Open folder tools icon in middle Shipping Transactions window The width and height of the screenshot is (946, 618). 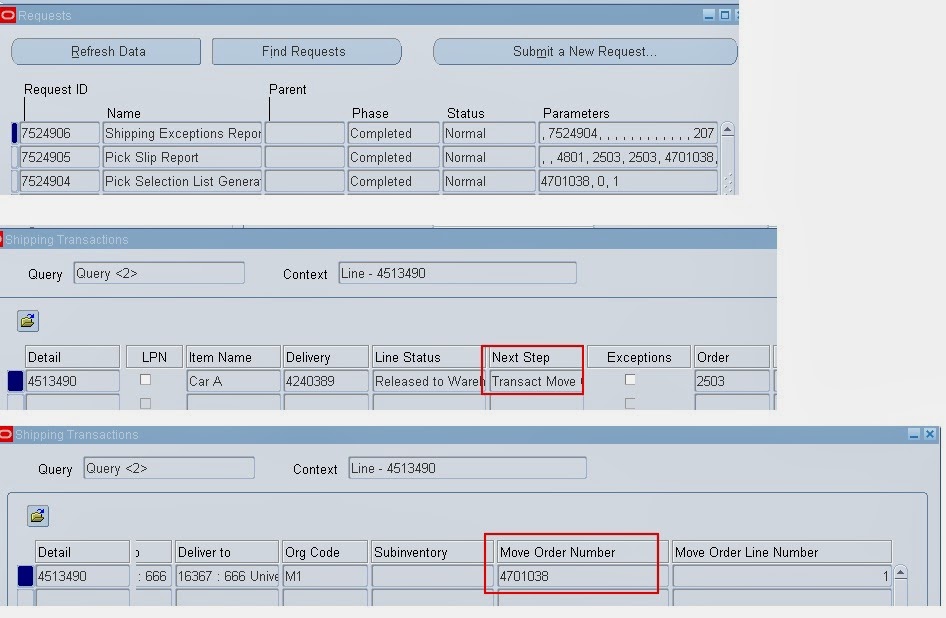pyautogui.click(x=28, y=321)
